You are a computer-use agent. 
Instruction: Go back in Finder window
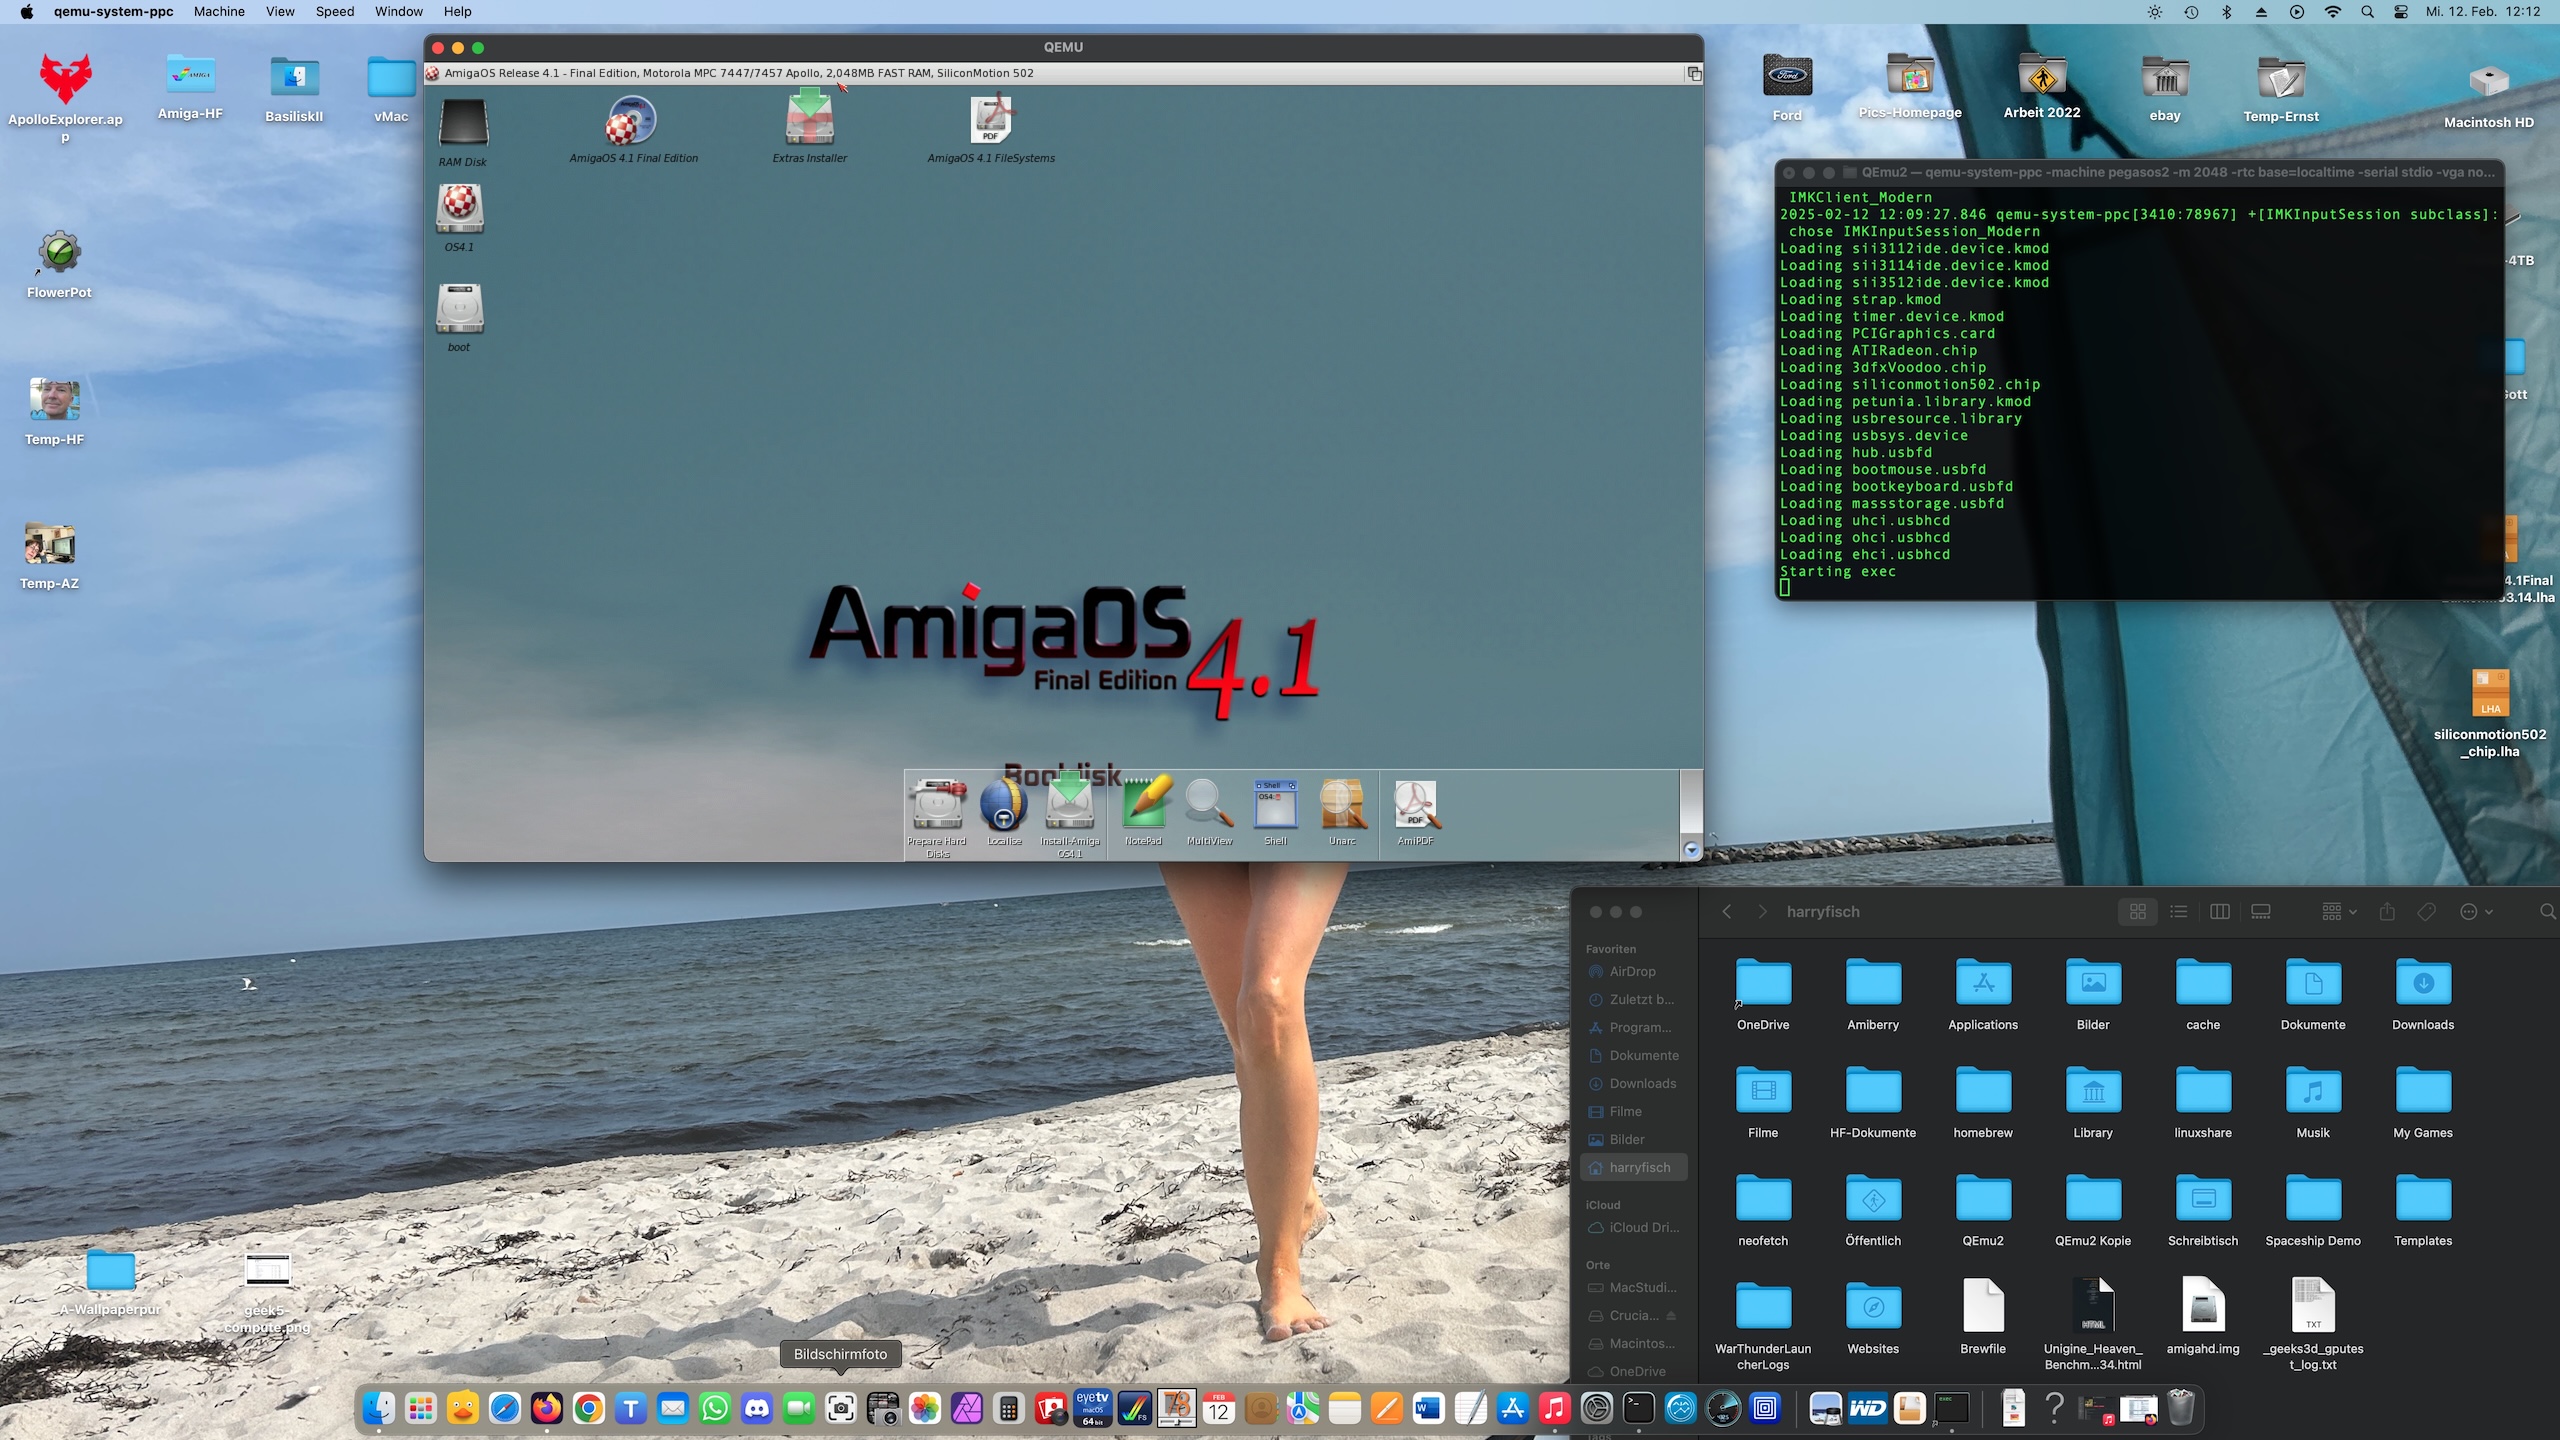(1726, 912)
